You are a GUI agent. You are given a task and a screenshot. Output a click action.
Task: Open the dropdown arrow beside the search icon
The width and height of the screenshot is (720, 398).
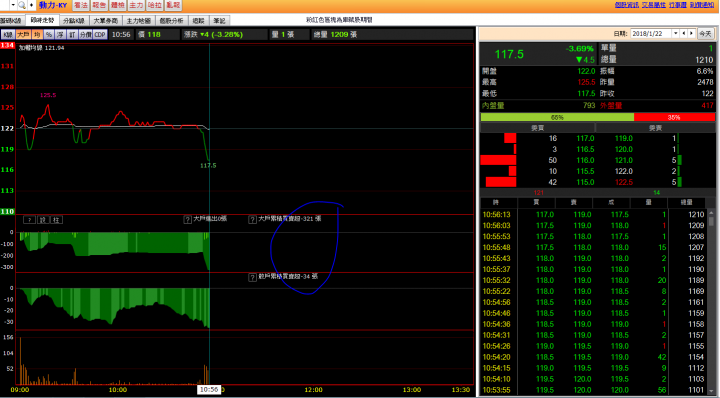[x=13, y=5]
